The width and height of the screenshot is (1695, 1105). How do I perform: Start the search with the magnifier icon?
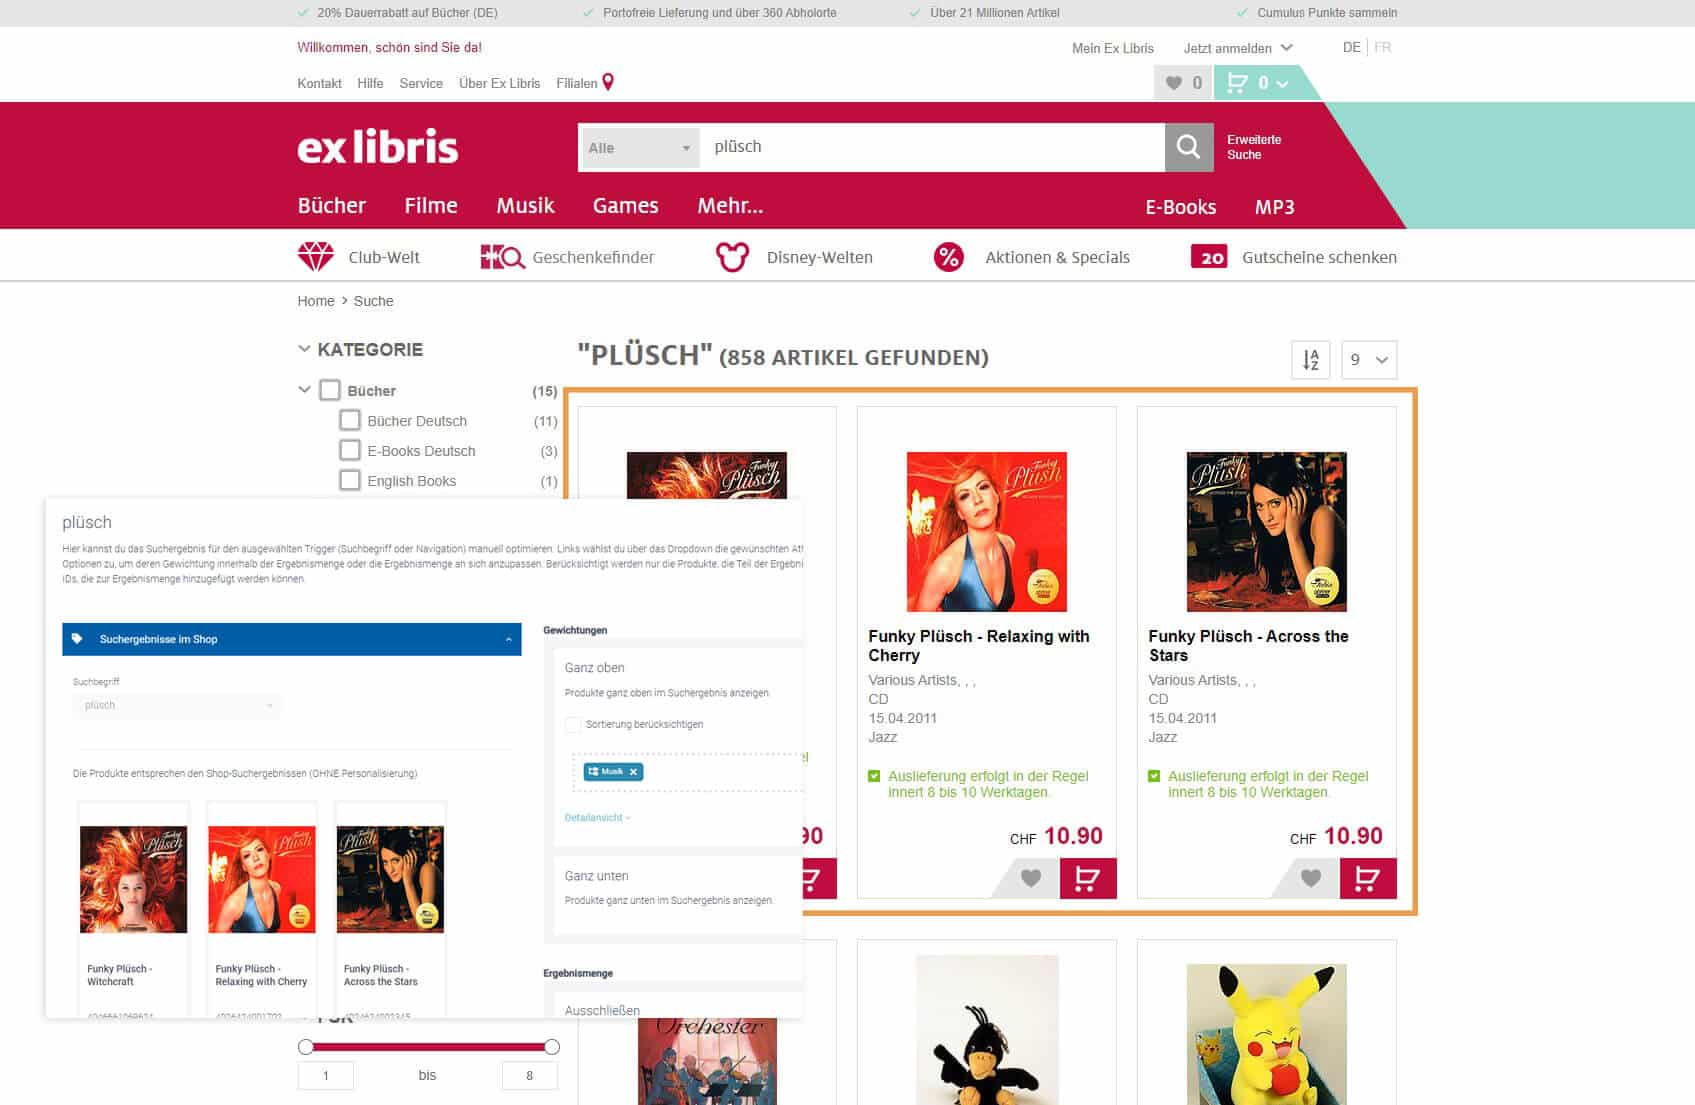click(x=1188, y=146)
